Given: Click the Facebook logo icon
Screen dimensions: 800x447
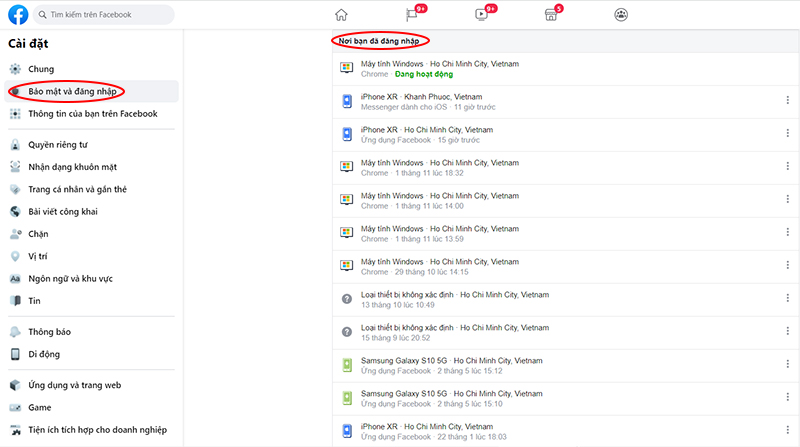Looking at the screenshot, I should click(x=18, y=15).
